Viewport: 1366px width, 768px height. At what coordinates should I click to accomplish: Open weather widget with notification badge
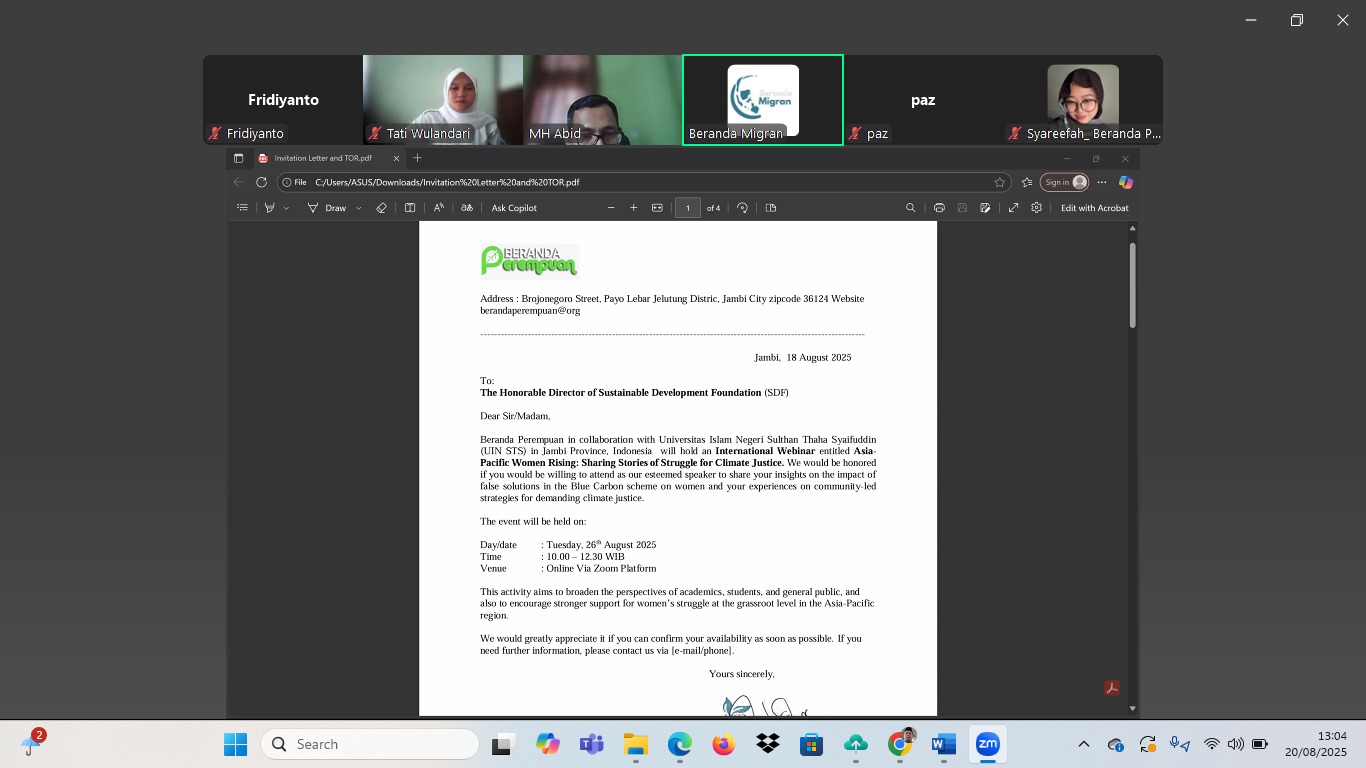coord(33,743)
